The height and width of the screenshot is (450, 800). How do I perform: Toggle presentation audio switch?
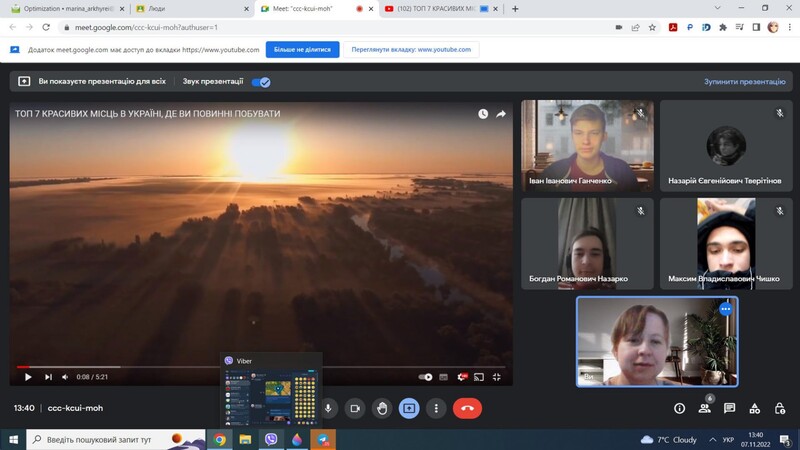(x=261, y=82)
